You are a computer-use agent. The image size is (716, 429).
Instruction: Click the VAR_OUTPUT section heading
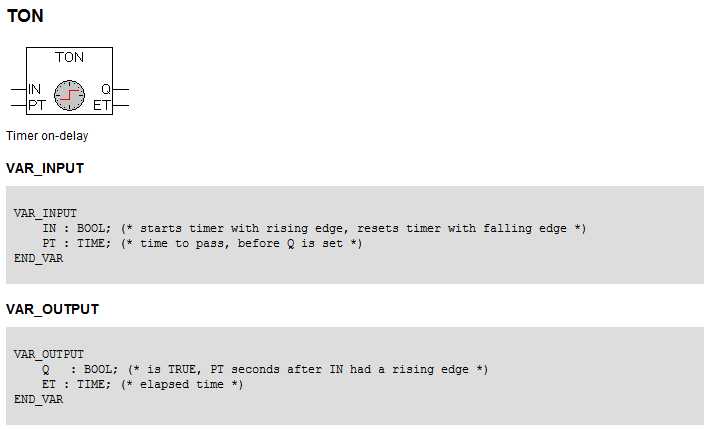point(53,309)
